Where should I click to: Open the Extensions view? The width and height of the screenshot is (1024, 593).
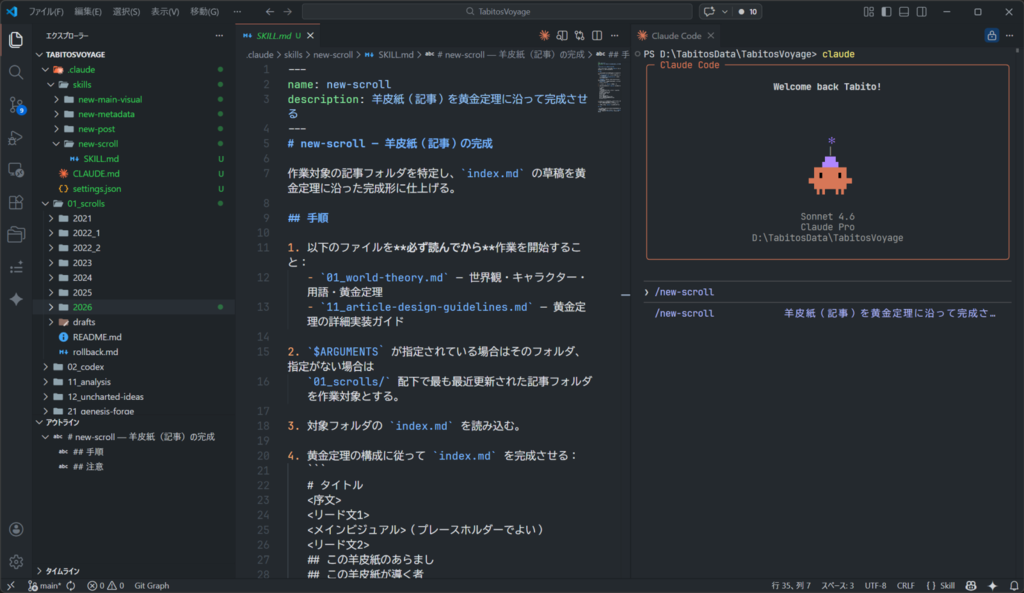16,202
